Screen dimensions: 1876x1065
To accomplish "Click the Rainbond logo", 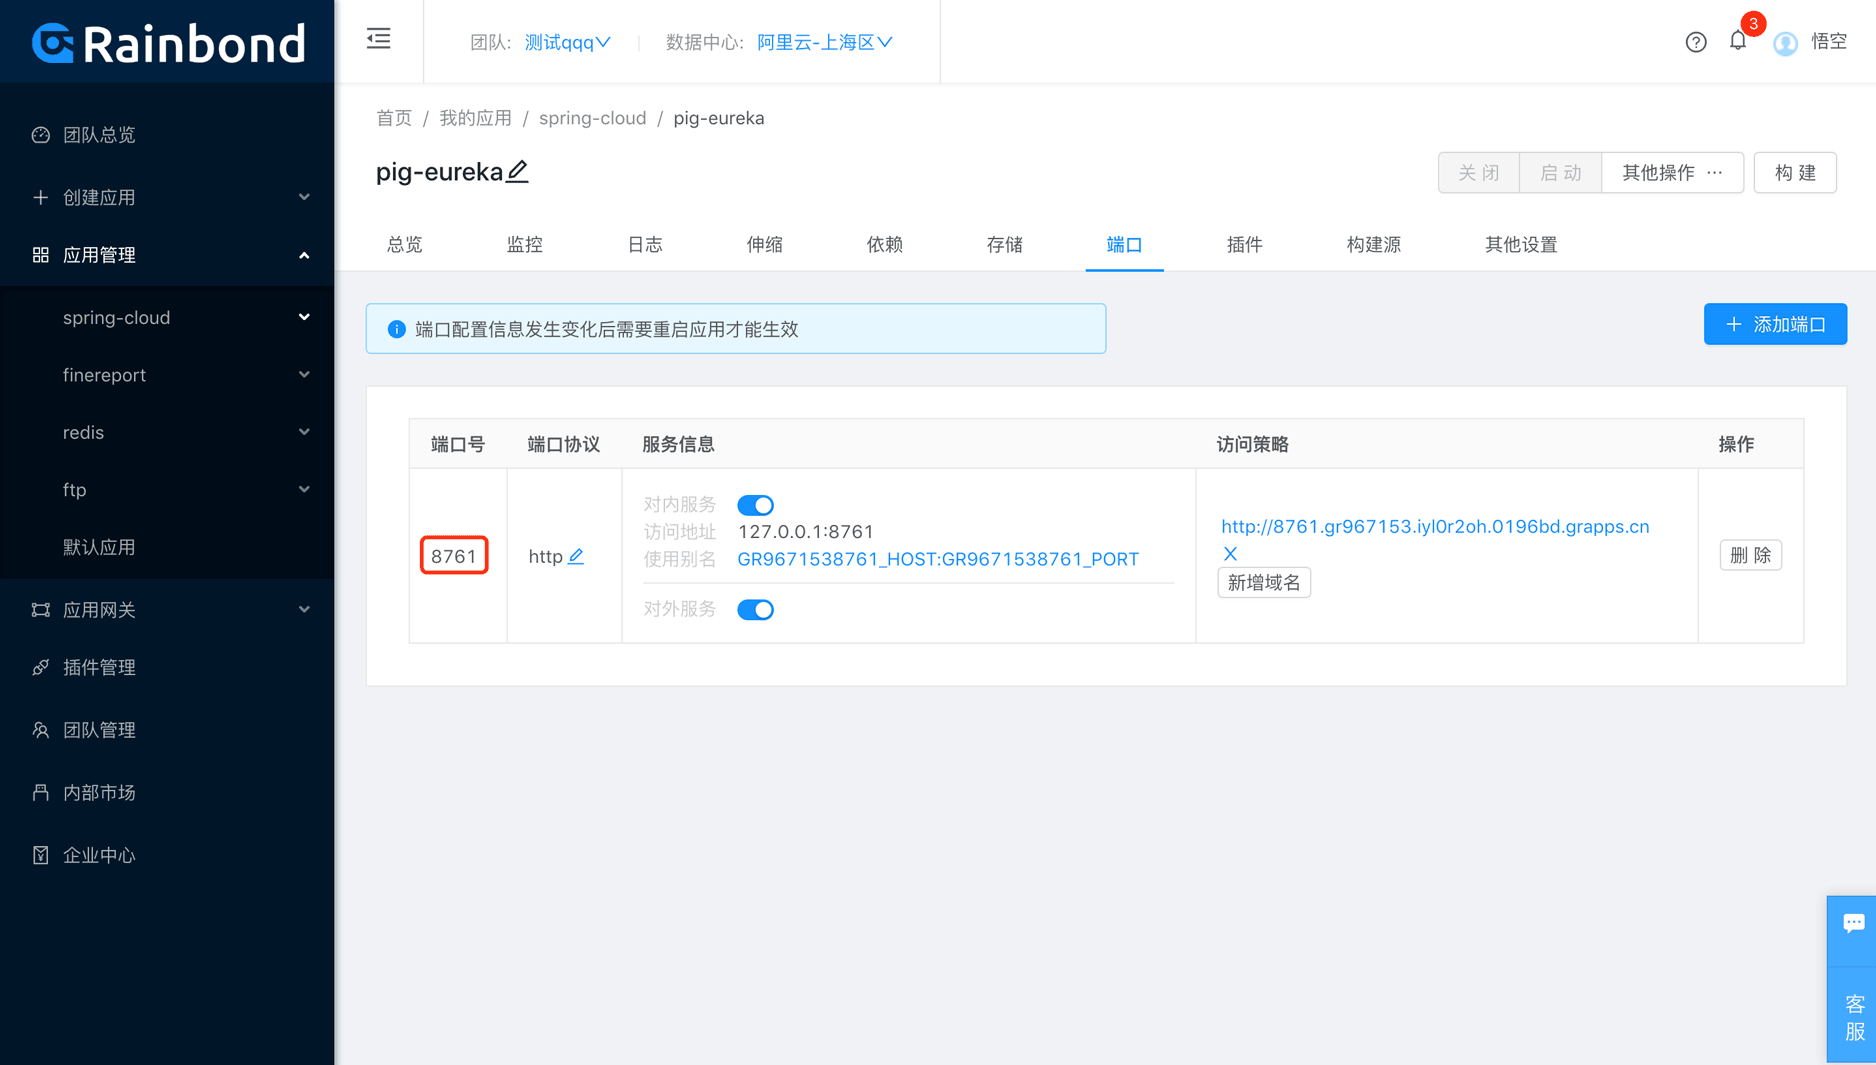I will click(168, 43).
